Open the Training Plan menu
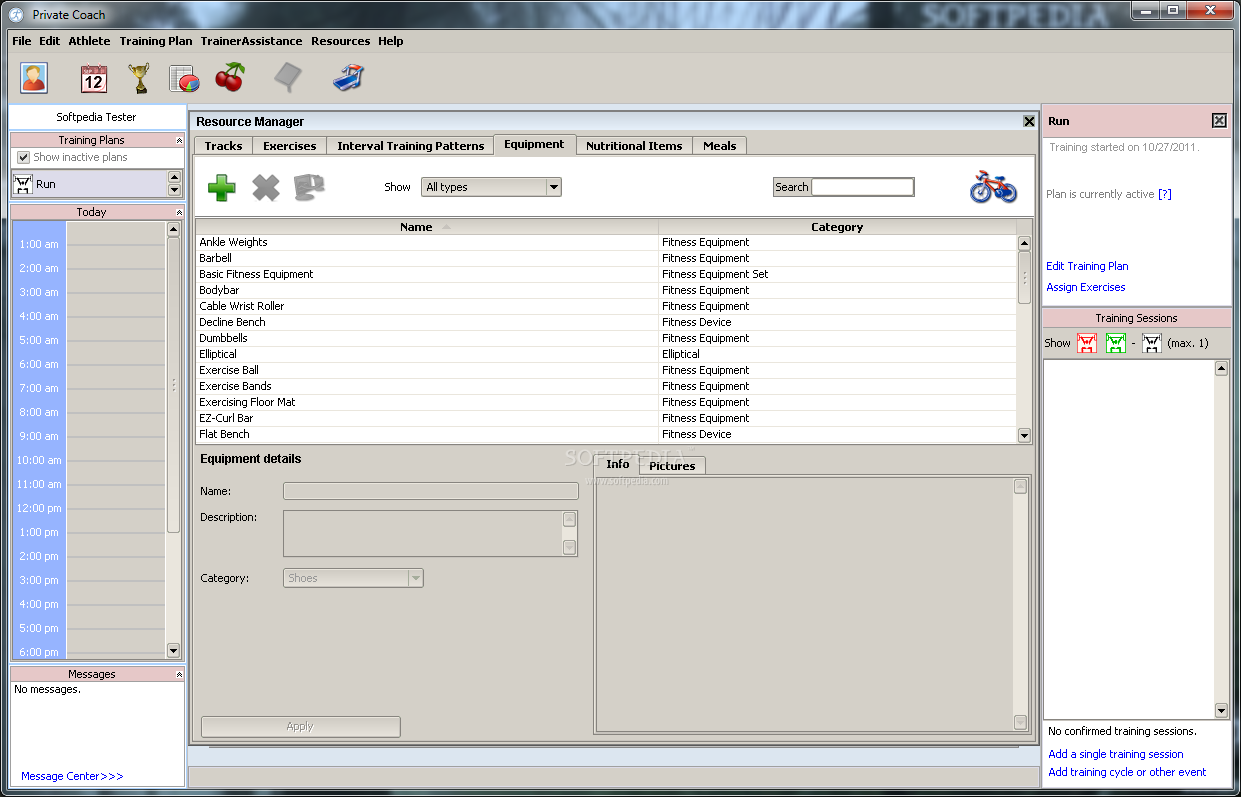Viewport: 1241px width, 797px height. (156, 41)
